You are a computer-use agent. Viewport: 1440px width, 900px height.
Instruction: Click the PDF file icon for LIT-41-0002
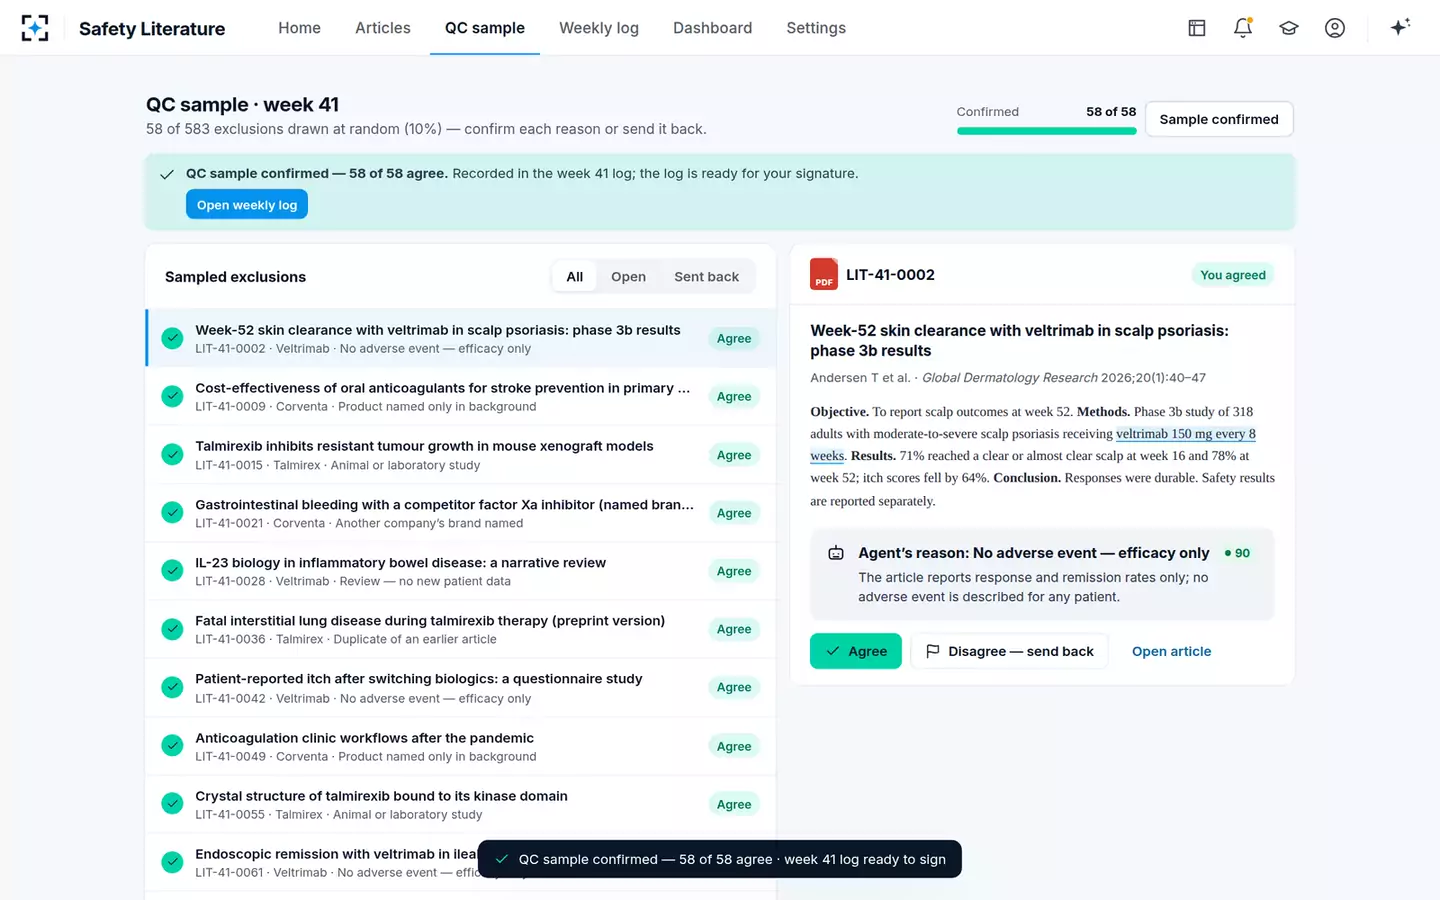click(x=824, y=274)
